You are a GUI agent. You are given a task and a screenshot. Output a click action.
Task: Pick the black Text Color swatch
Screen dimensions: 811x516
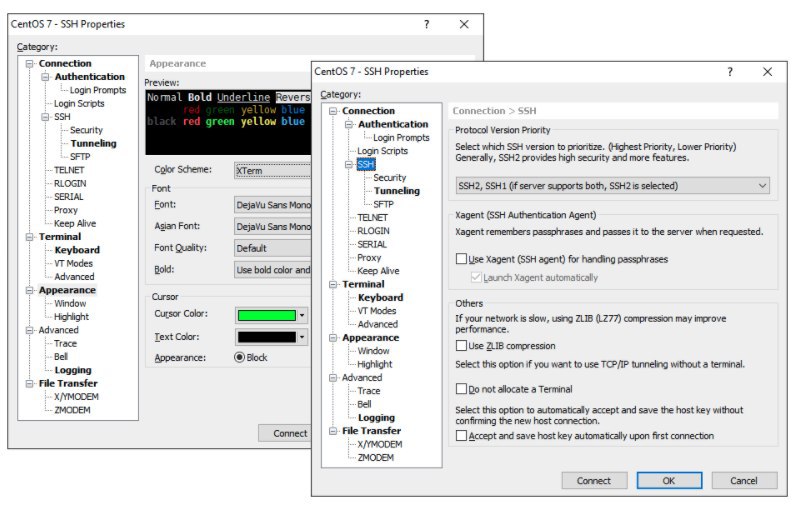pyautogui.click(x=266, y=338)
